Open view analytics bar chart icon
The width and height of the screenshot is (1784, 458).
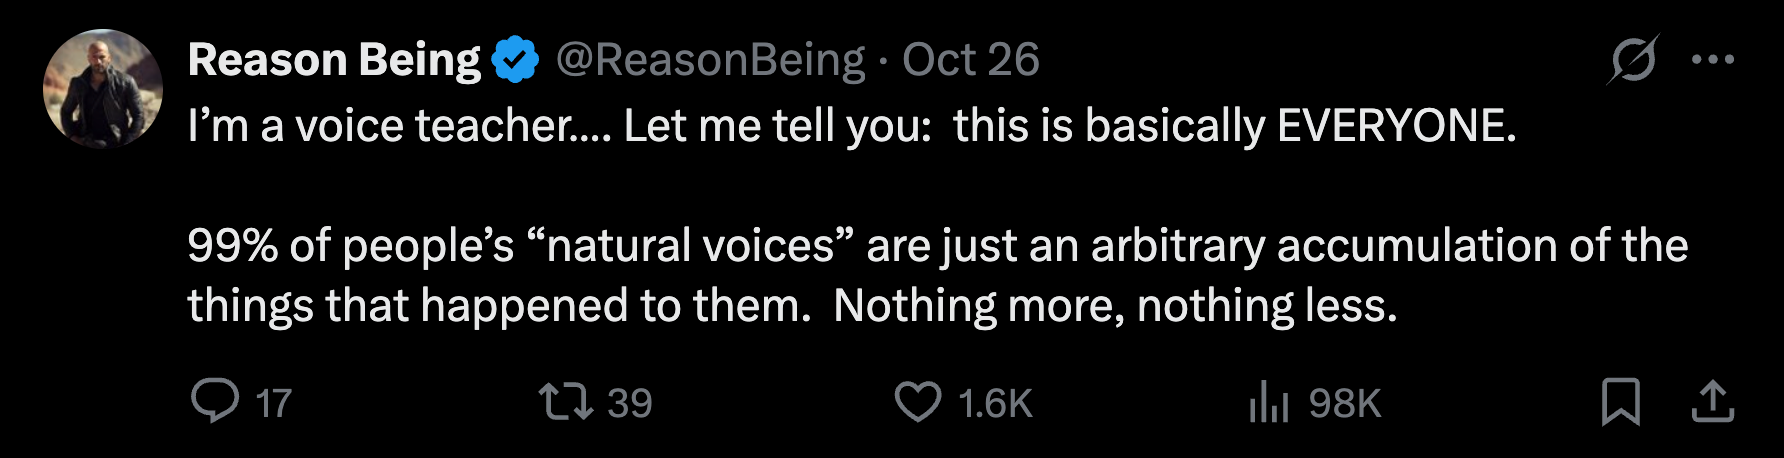pos(1268,402)
